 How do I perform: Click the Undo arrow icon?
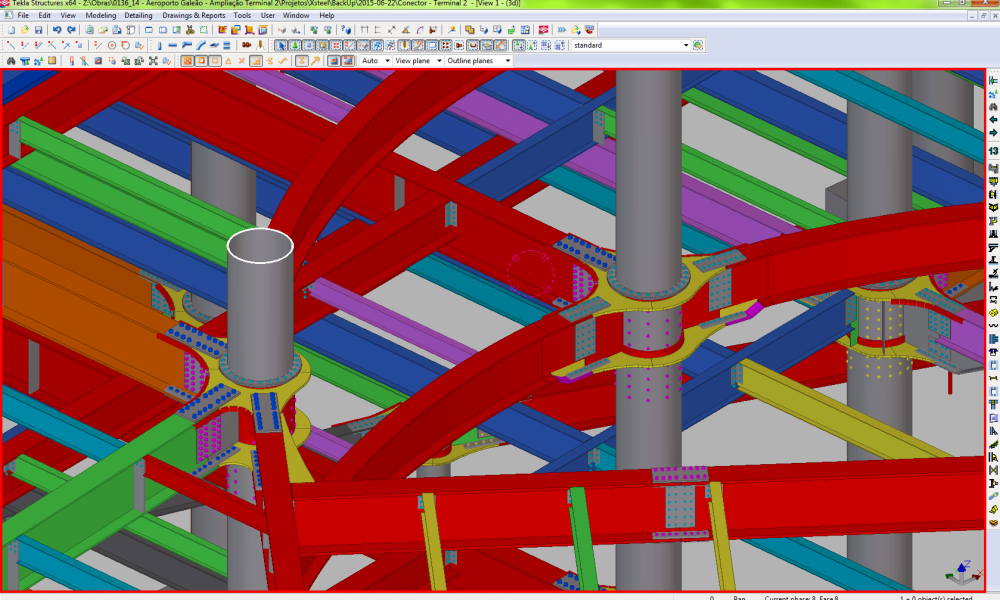click(x=57, y=30)
